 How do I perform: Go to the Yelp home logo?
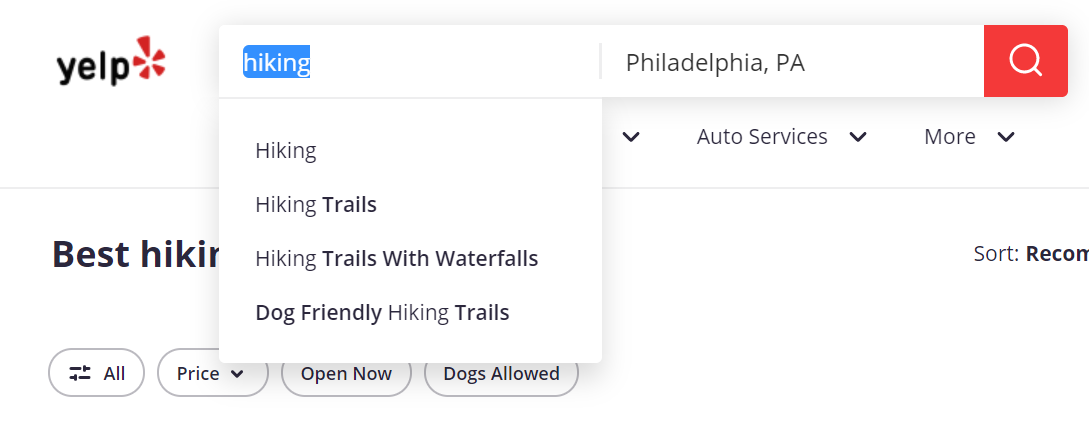[x=111, y=61]
